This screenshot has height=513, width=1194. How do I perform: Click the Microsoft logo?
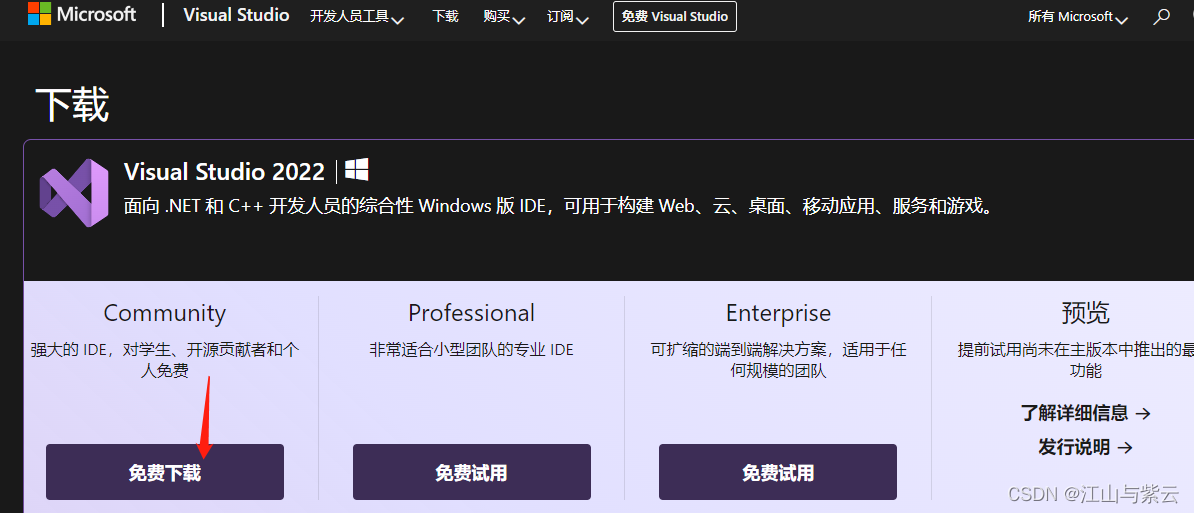coord(82,14)
